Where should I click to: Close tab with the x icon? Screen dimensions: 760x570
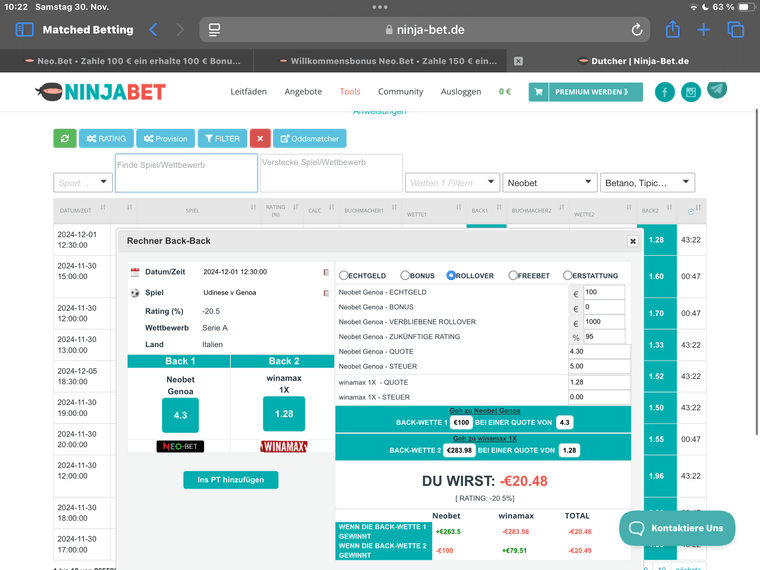point(518,61)
